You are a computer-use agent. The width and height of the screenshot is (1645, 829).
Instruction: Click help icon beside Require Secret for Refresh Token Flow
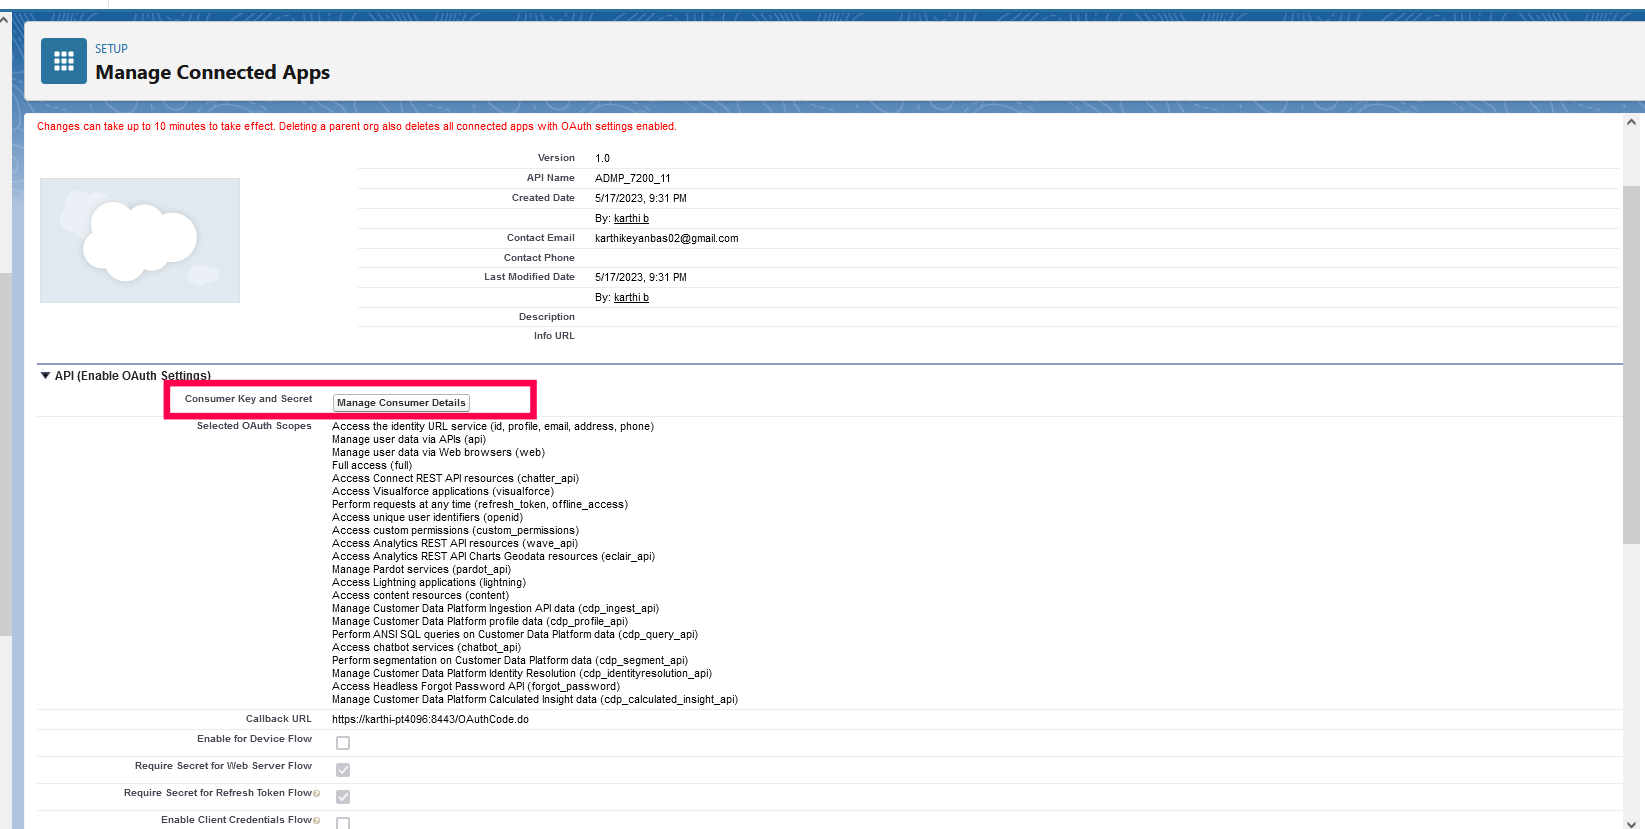click(x=317, y=794)
